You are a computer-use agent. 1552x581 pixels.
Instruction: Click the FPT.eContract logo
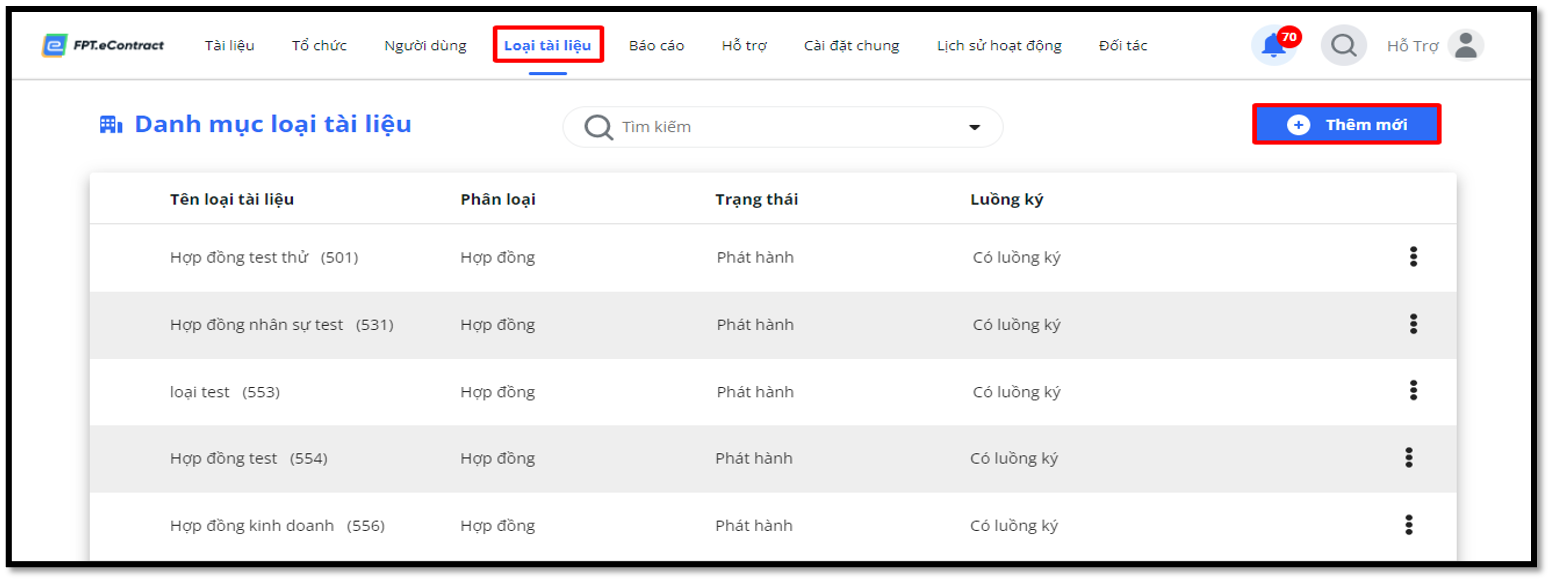pos(103,45)
